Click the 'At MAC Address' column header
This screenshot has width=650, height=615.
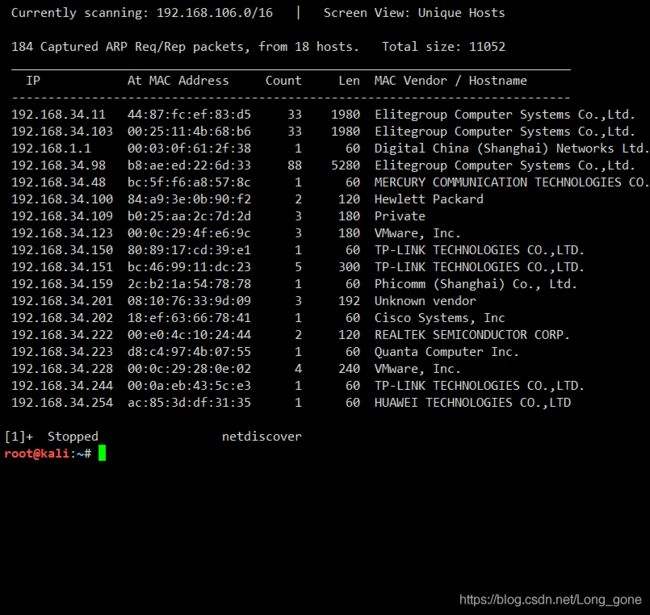[x=178, y=80]
